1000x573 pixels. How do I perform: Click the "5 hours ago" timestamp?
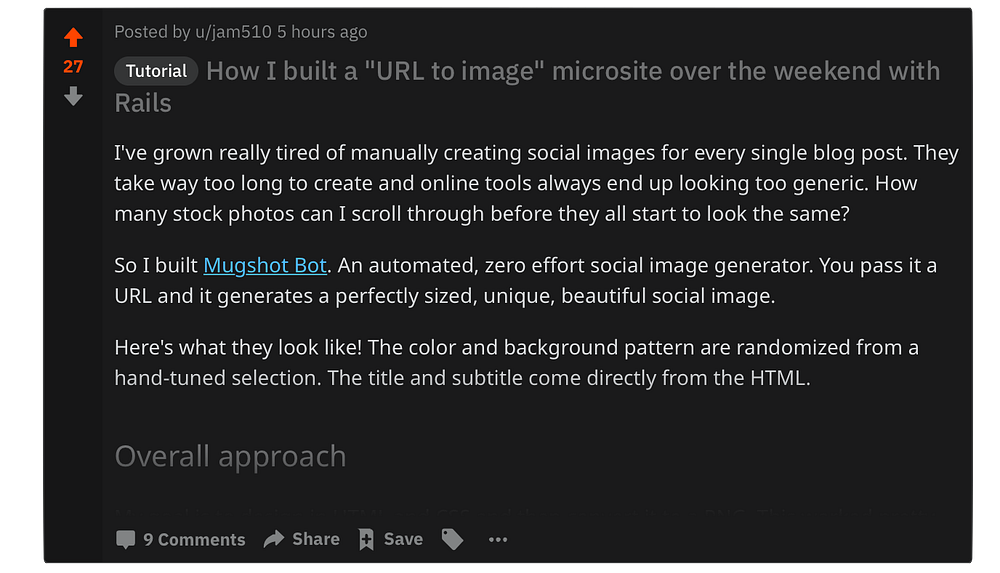point(322,32)
